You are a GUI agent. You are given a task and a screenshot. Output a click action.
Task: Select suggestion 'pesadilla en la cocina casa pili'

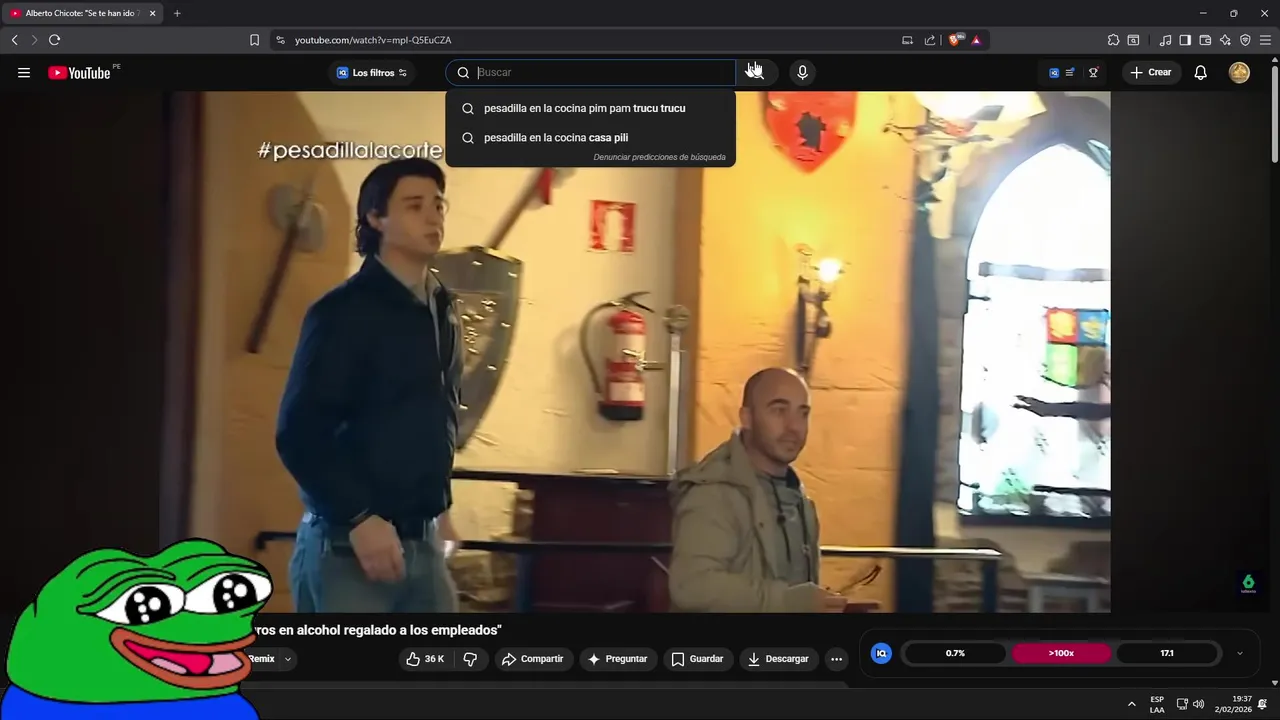tap(591, 138)
